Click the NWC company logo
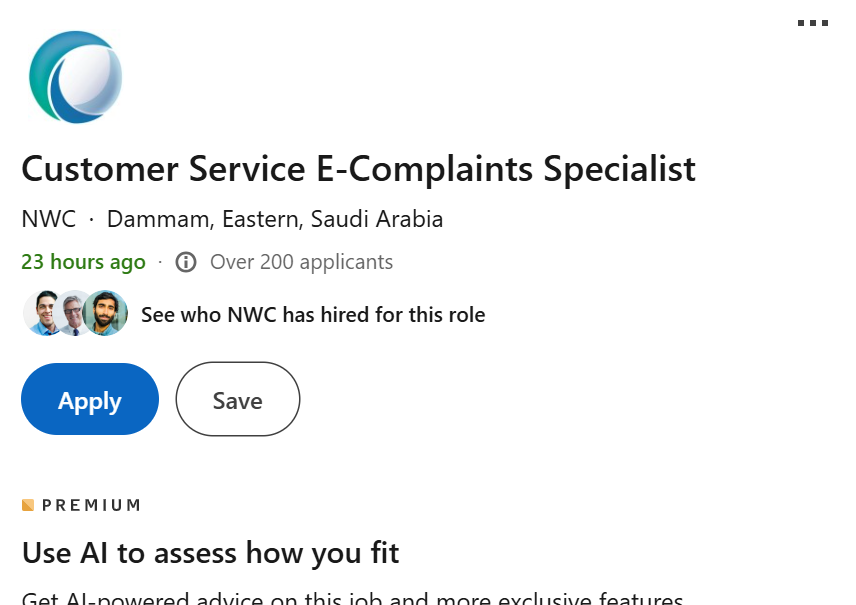Image resolution: width=856 pixels, height=605 pixels. [x=75, y=77]
